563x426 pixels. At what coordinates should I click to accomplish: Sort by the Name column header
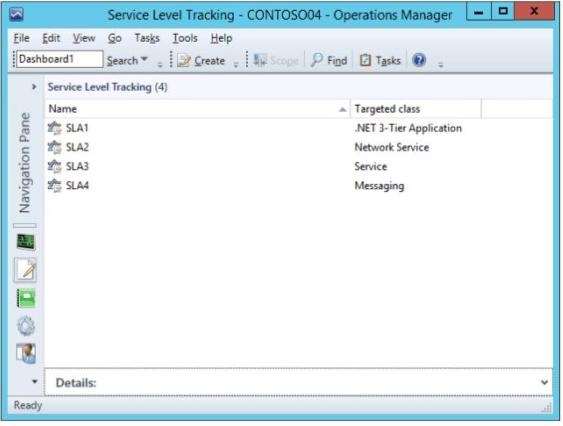click(197, 109)
